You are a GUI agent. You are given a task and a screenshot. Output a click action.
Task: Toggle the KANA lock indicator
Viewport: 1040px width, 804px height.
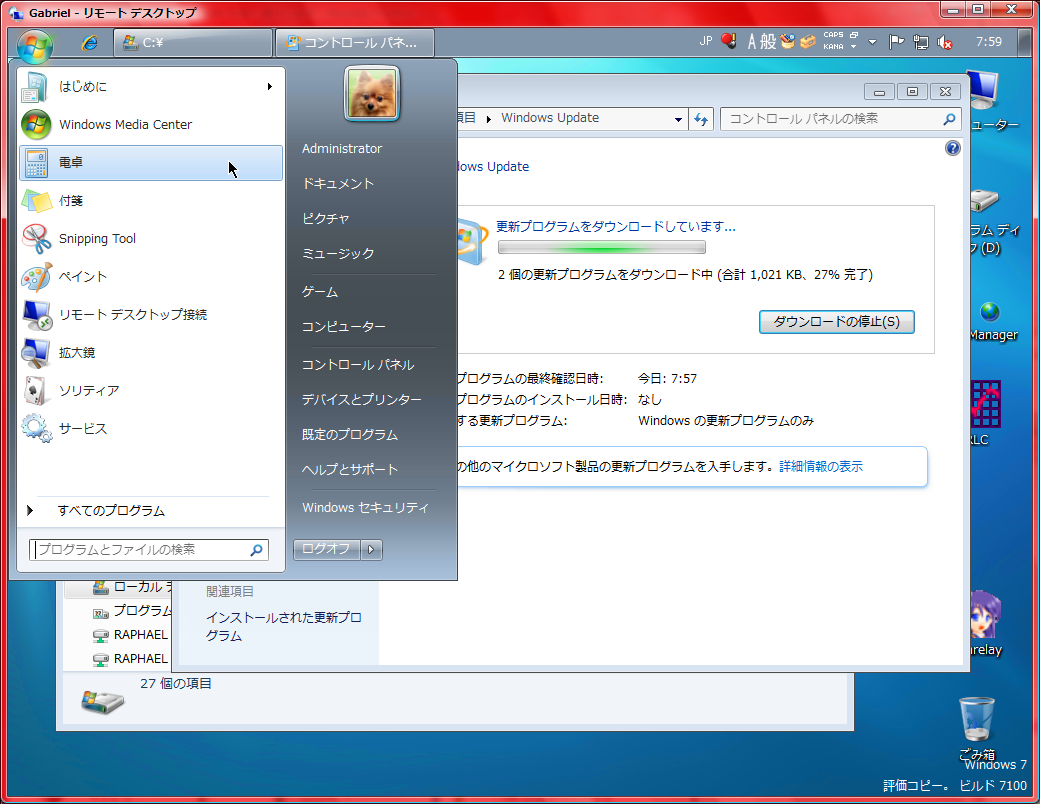click(833, 47)
